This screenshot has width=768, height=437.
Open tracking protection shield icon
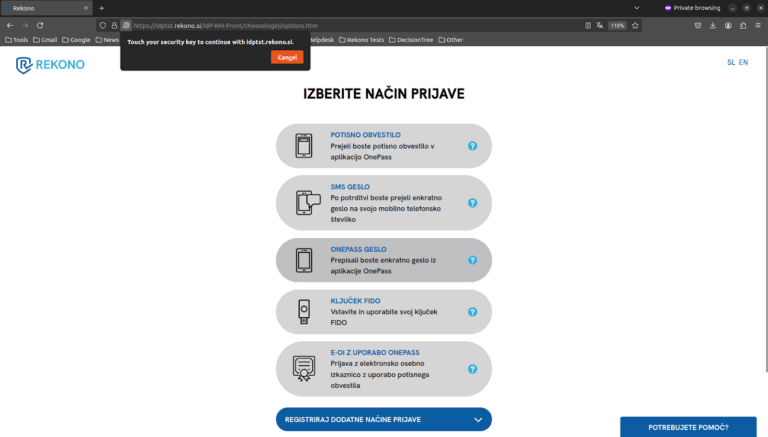pos(103,25)
